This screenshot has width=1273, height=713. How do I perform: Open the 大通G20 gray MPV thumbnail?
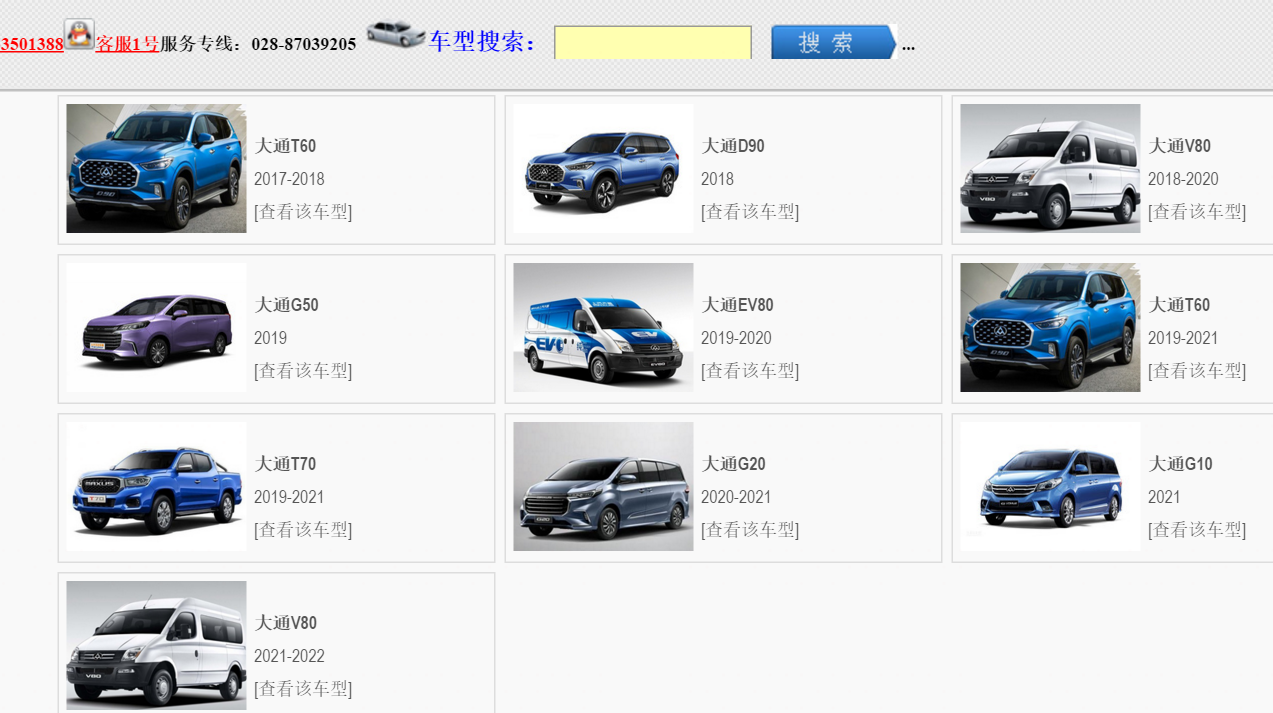[x=603, y=486]
